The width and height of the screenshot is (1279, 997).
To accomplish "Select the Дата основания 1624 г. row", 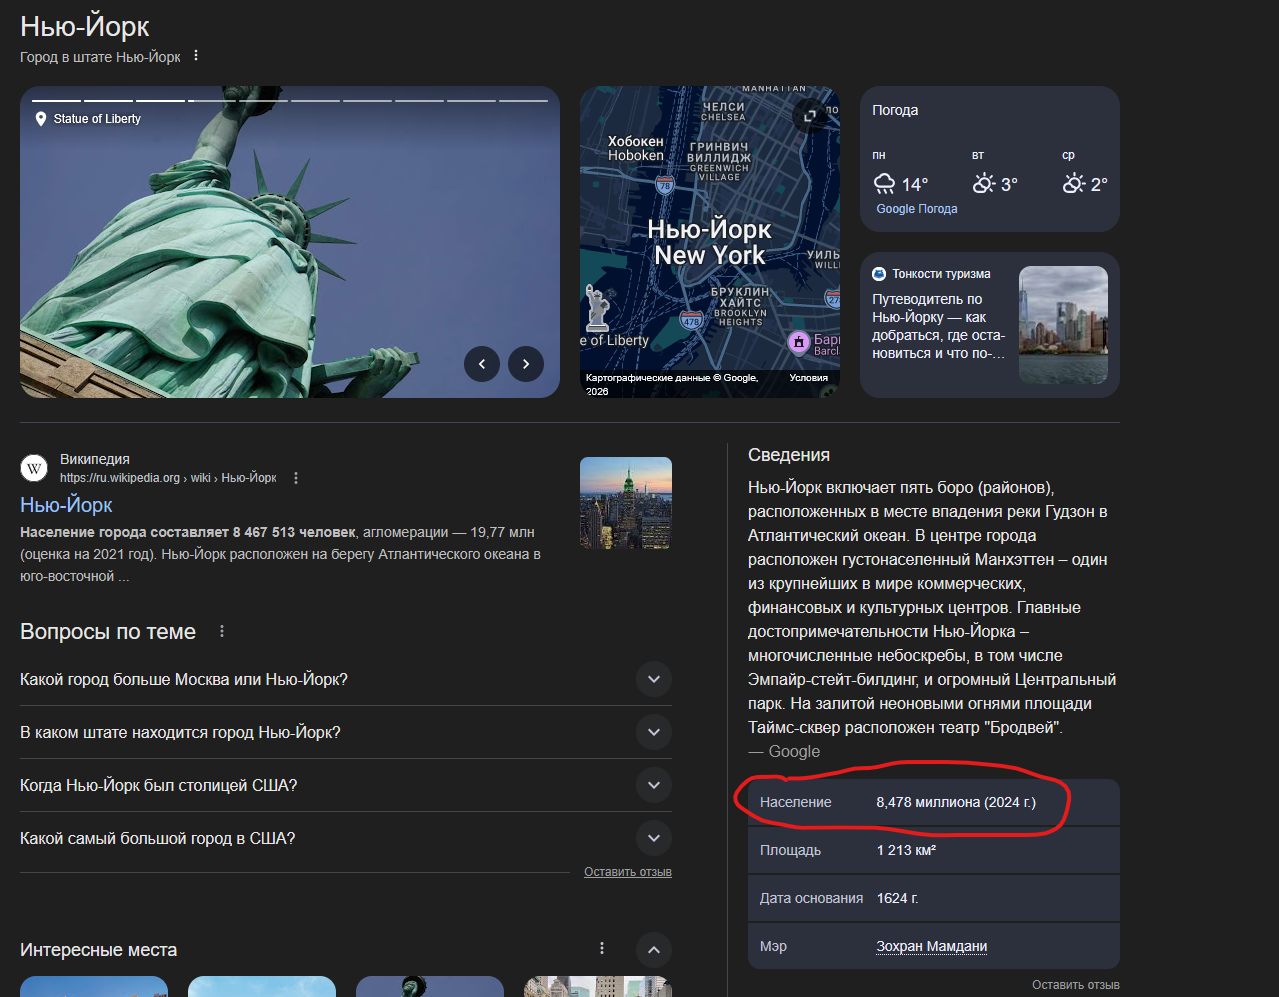I will 934,898.
